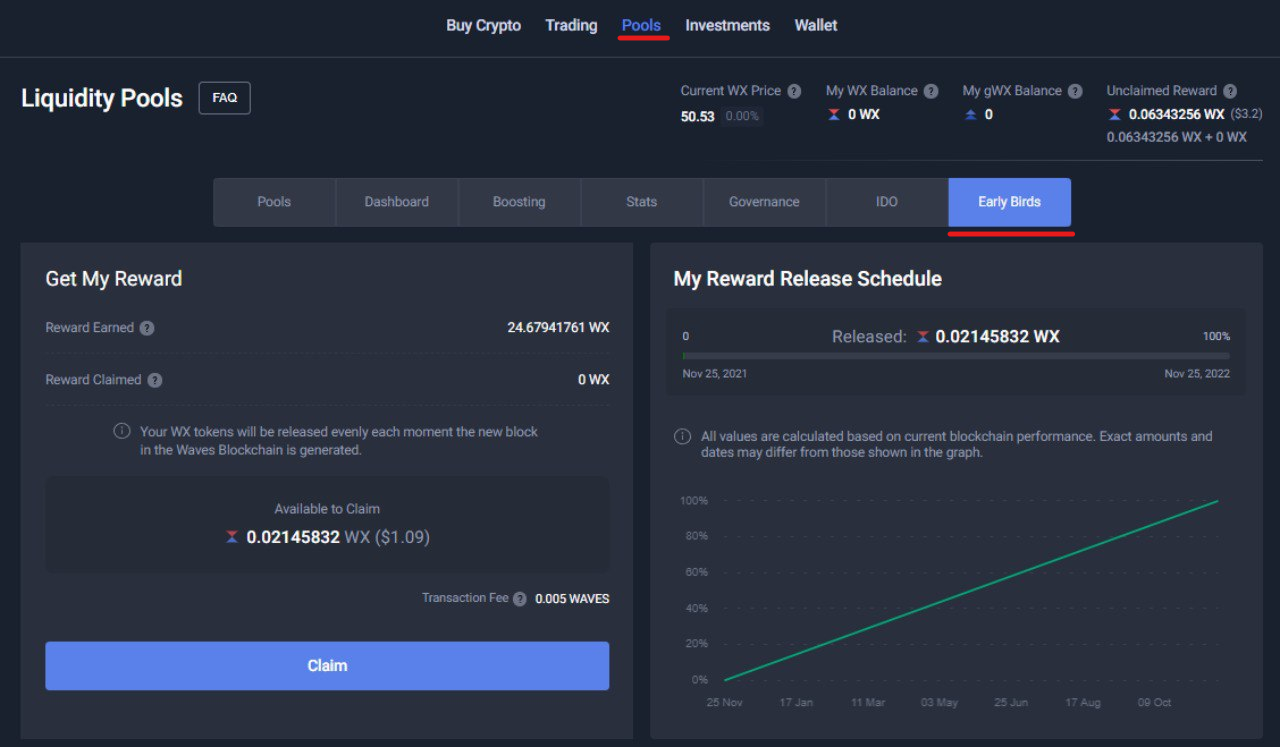The height and width of the screenshot is (747, 1280).
Task: Click the 09 Oct label on chart axis
Action: coord(1154,703)
